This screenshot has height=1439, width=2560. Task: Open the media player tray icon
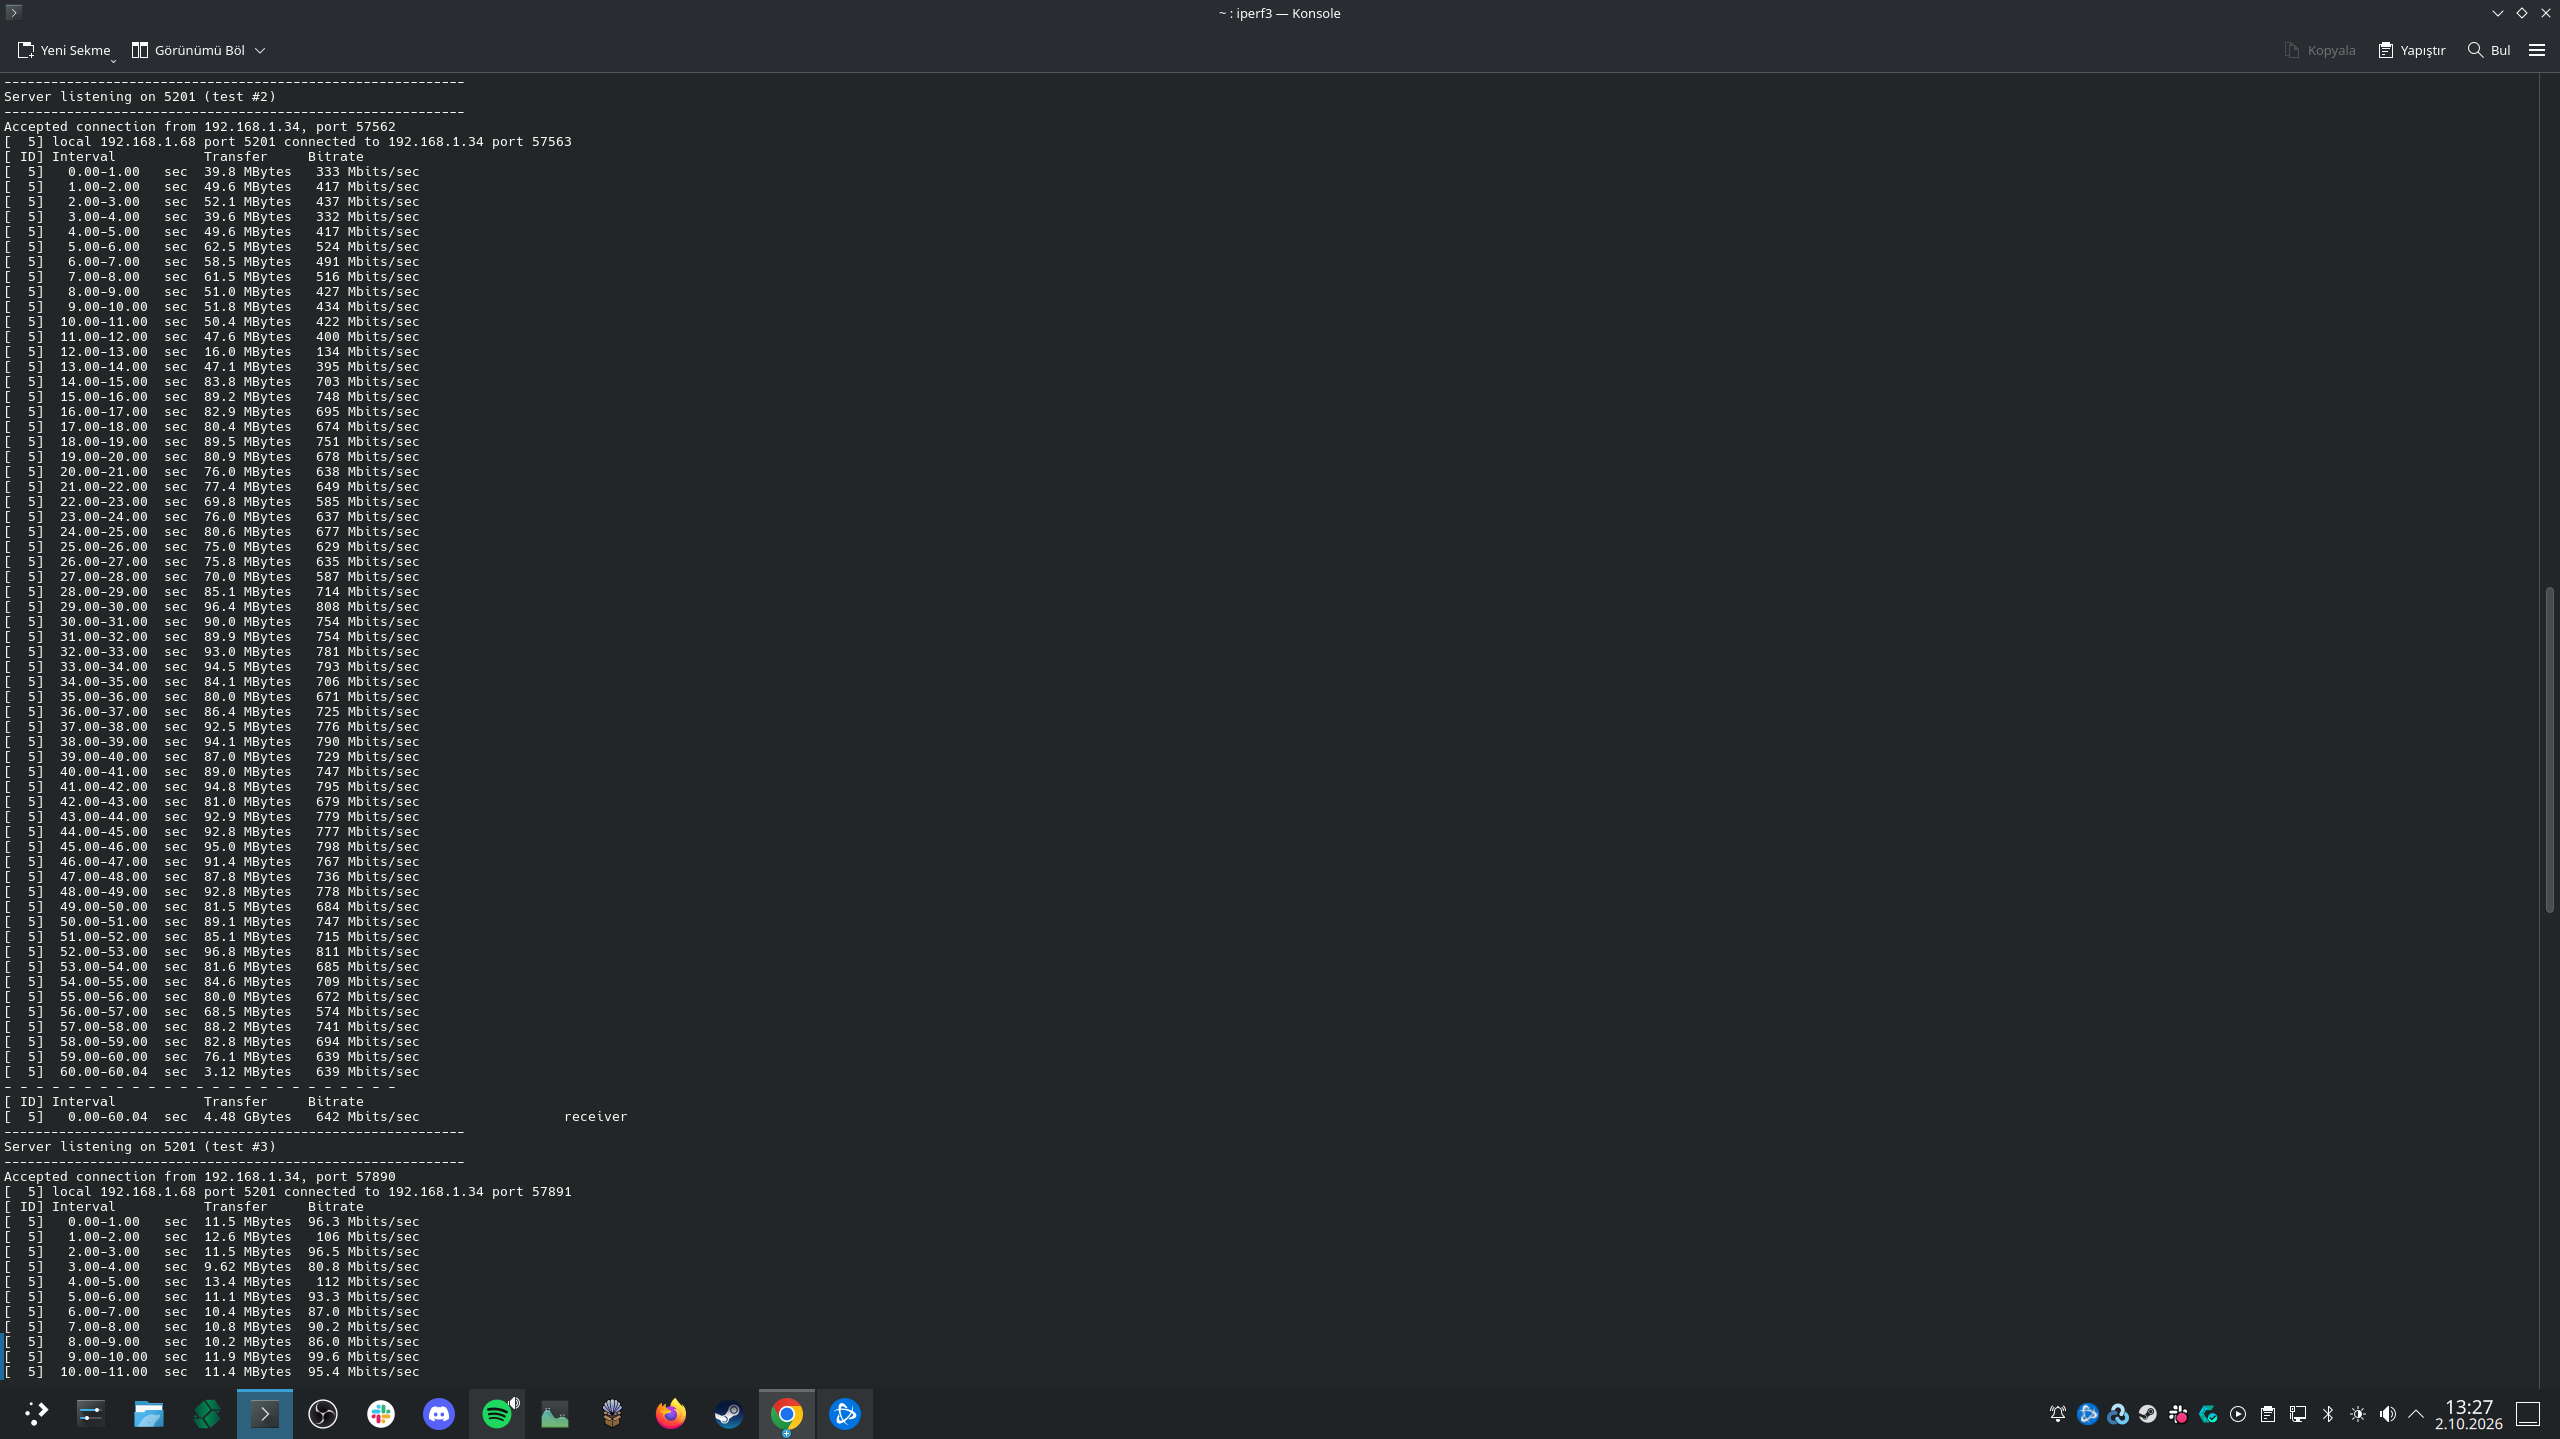[2238, 1414]
